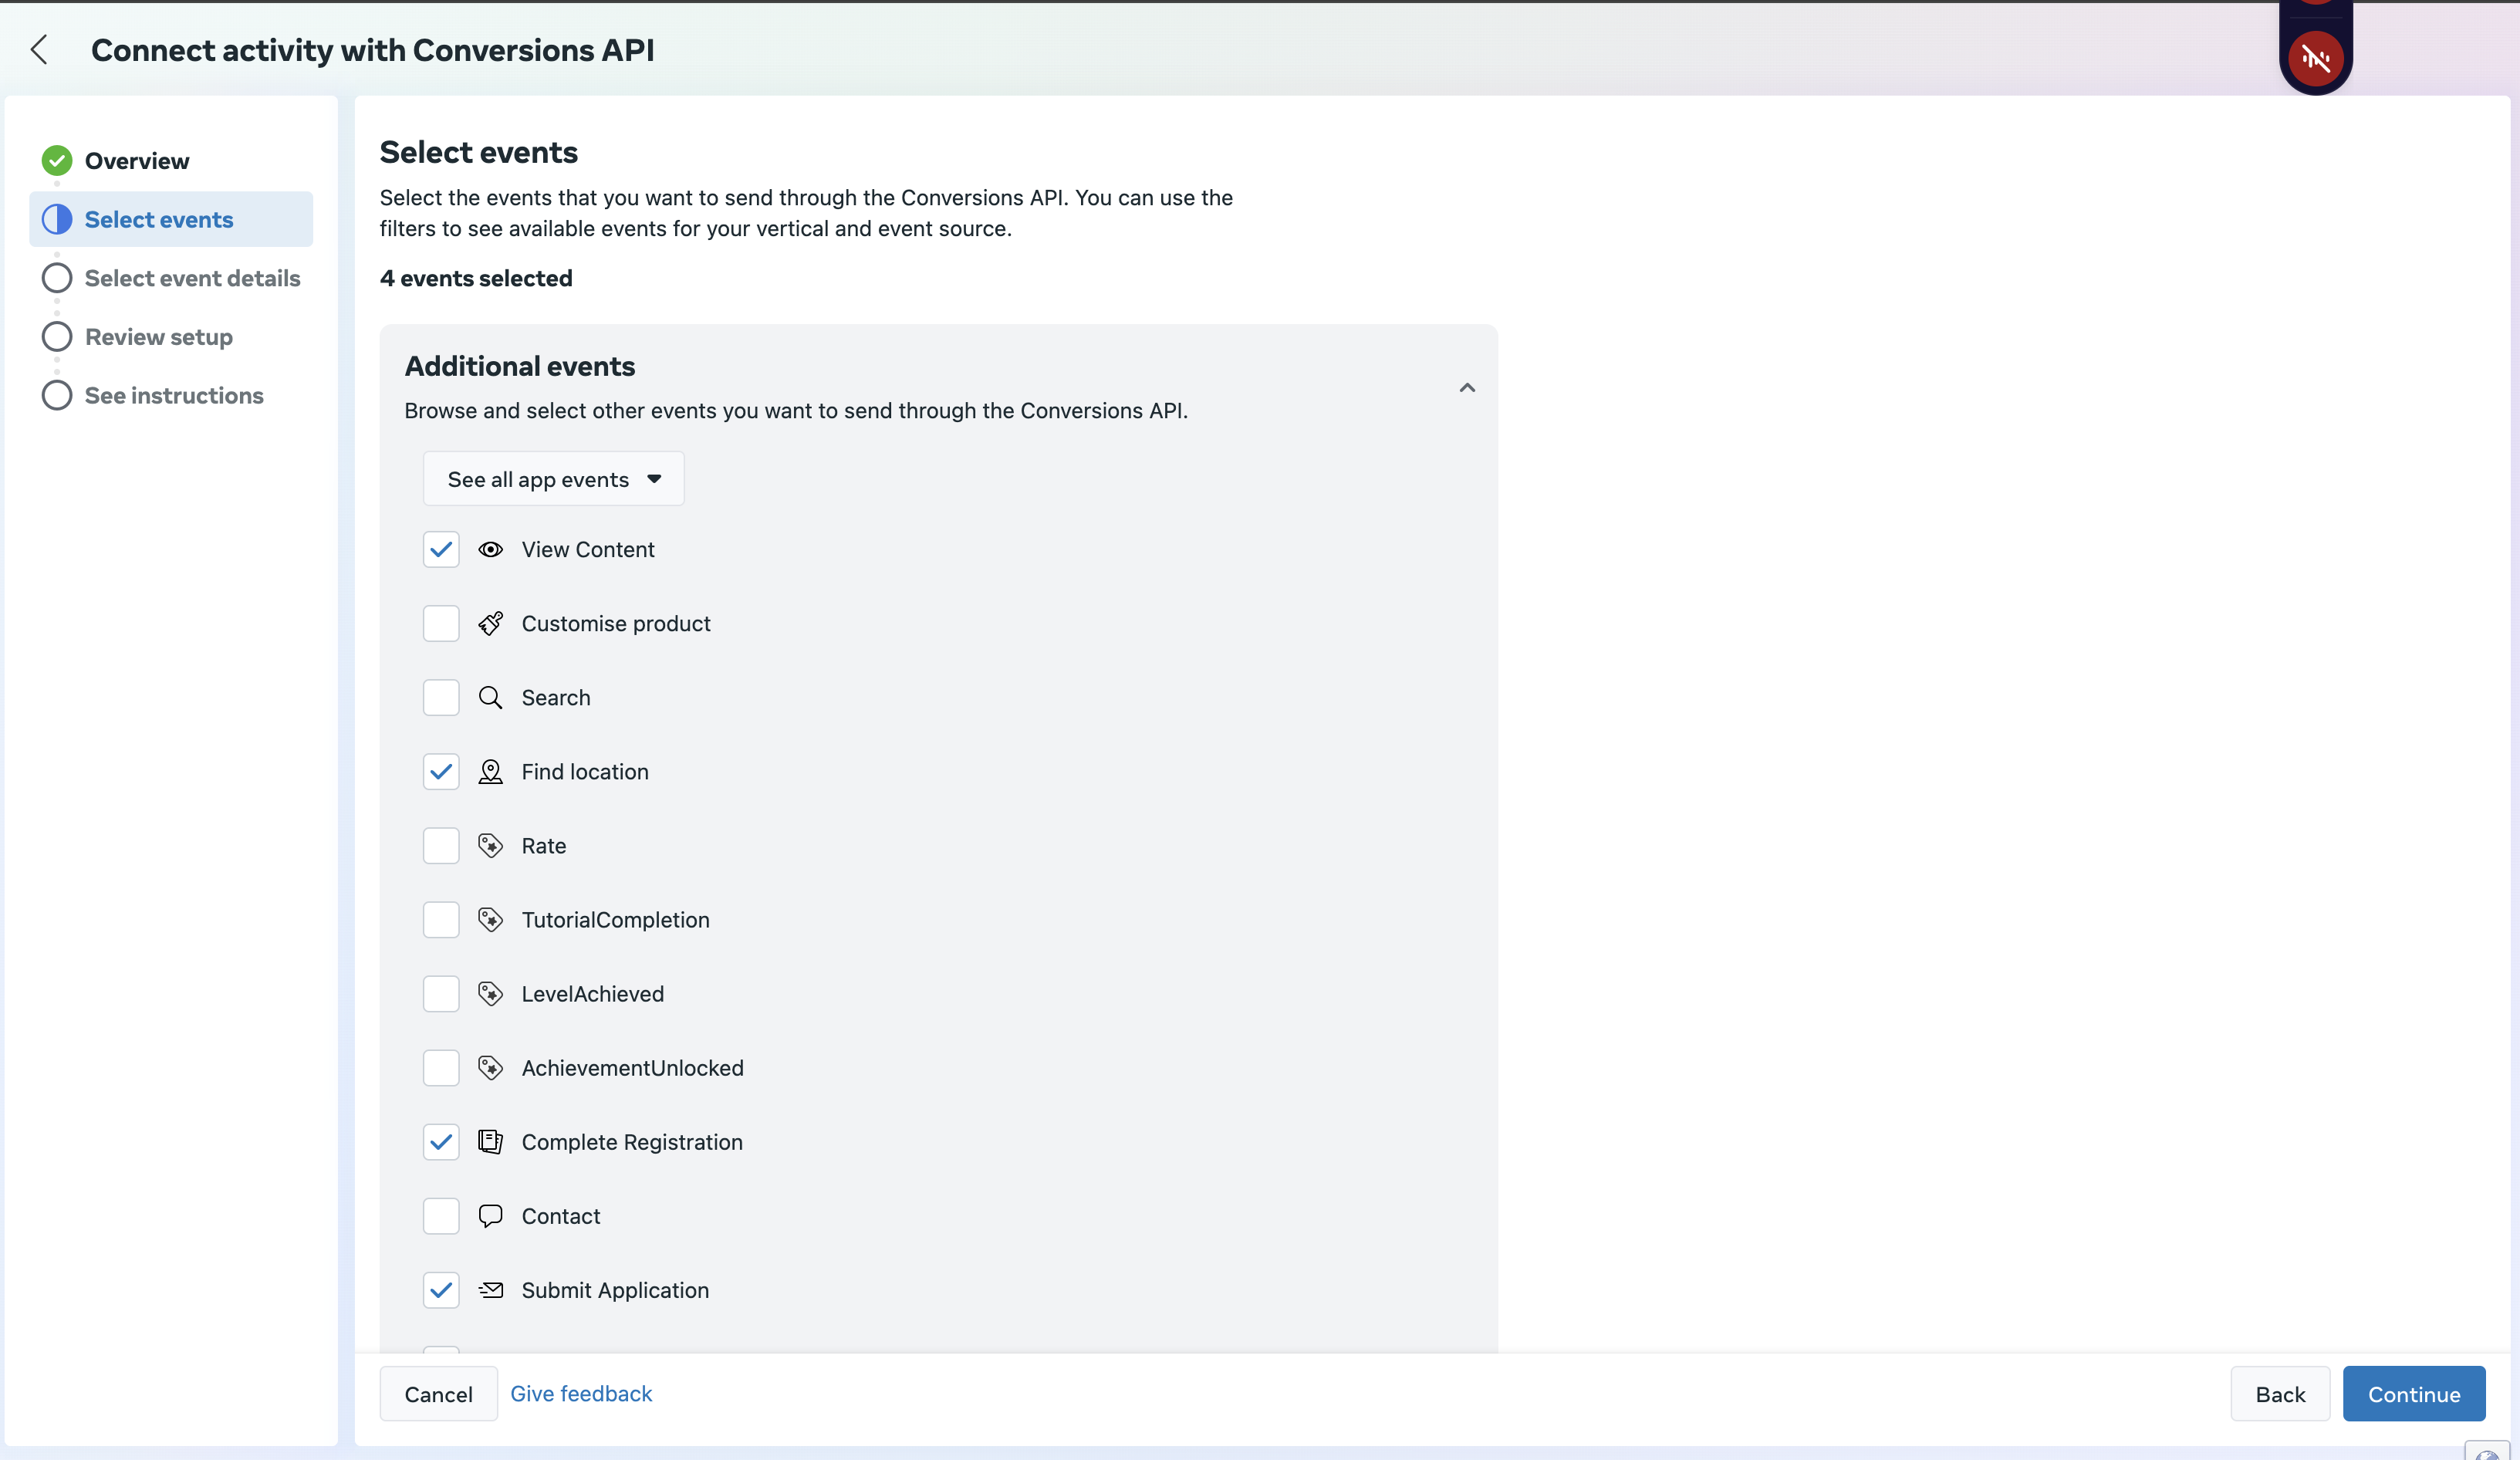Open the See all app events dropdown
Viewport: 2520px width, 1460px height.
coord(553,479)
